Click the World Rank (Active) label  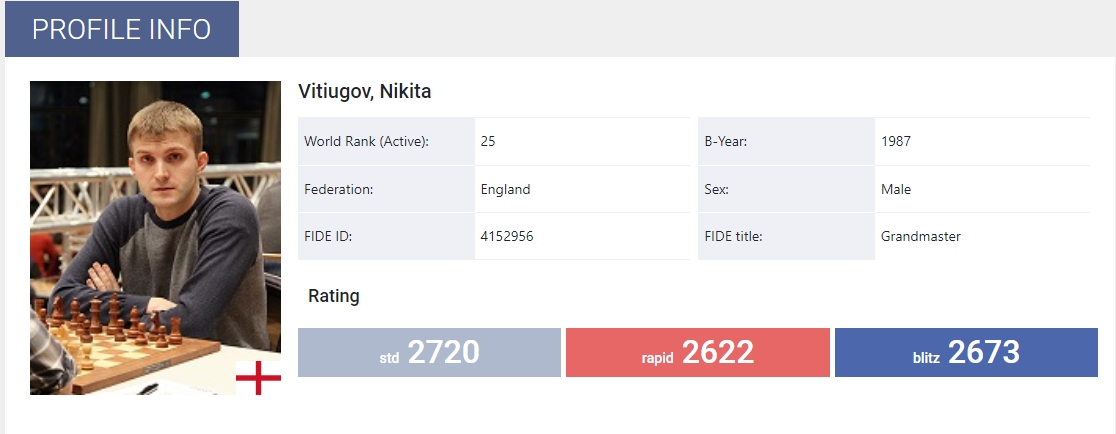click(x=366, y=142)
